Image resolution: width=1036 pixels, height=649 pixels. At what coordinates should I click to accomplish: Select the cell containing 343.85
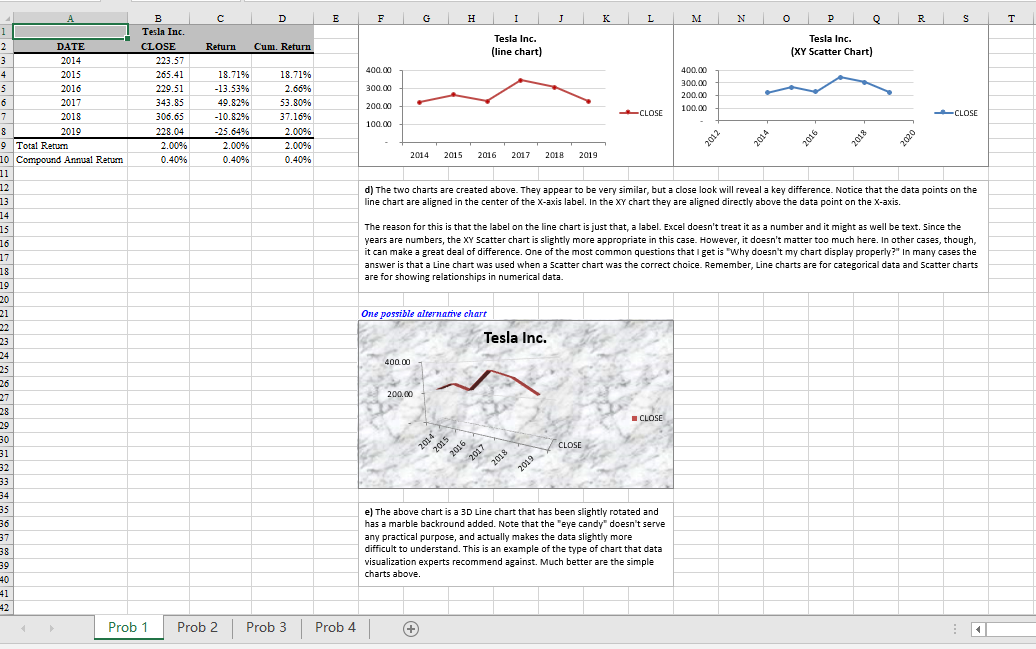coord(158,102)
